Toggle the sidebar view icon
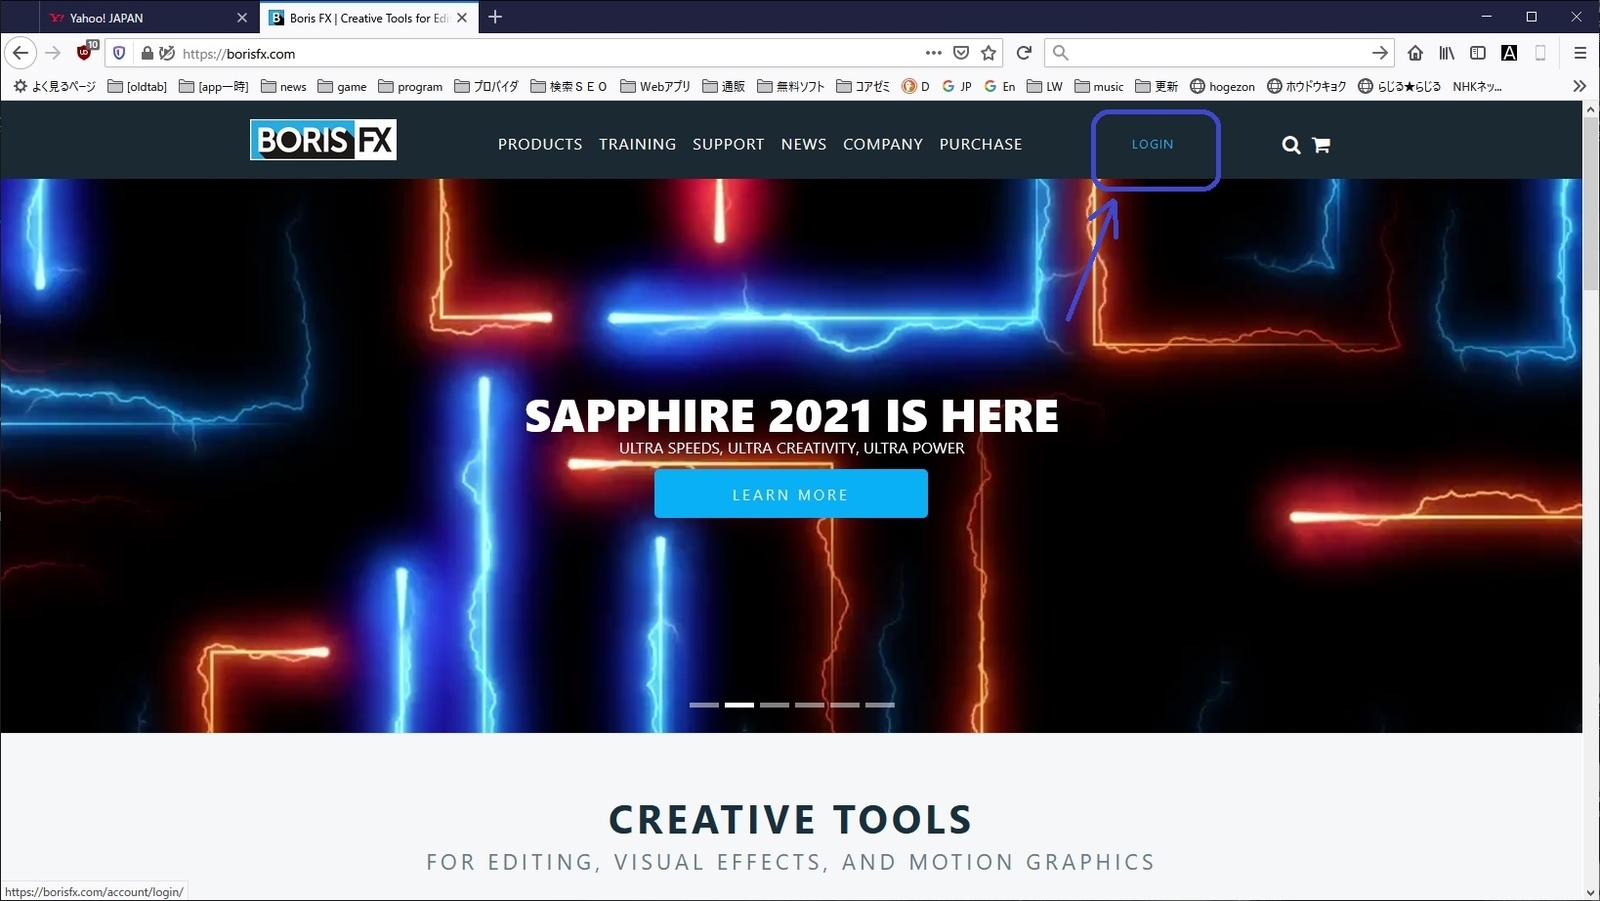1600x901 pixels. 1478,53
